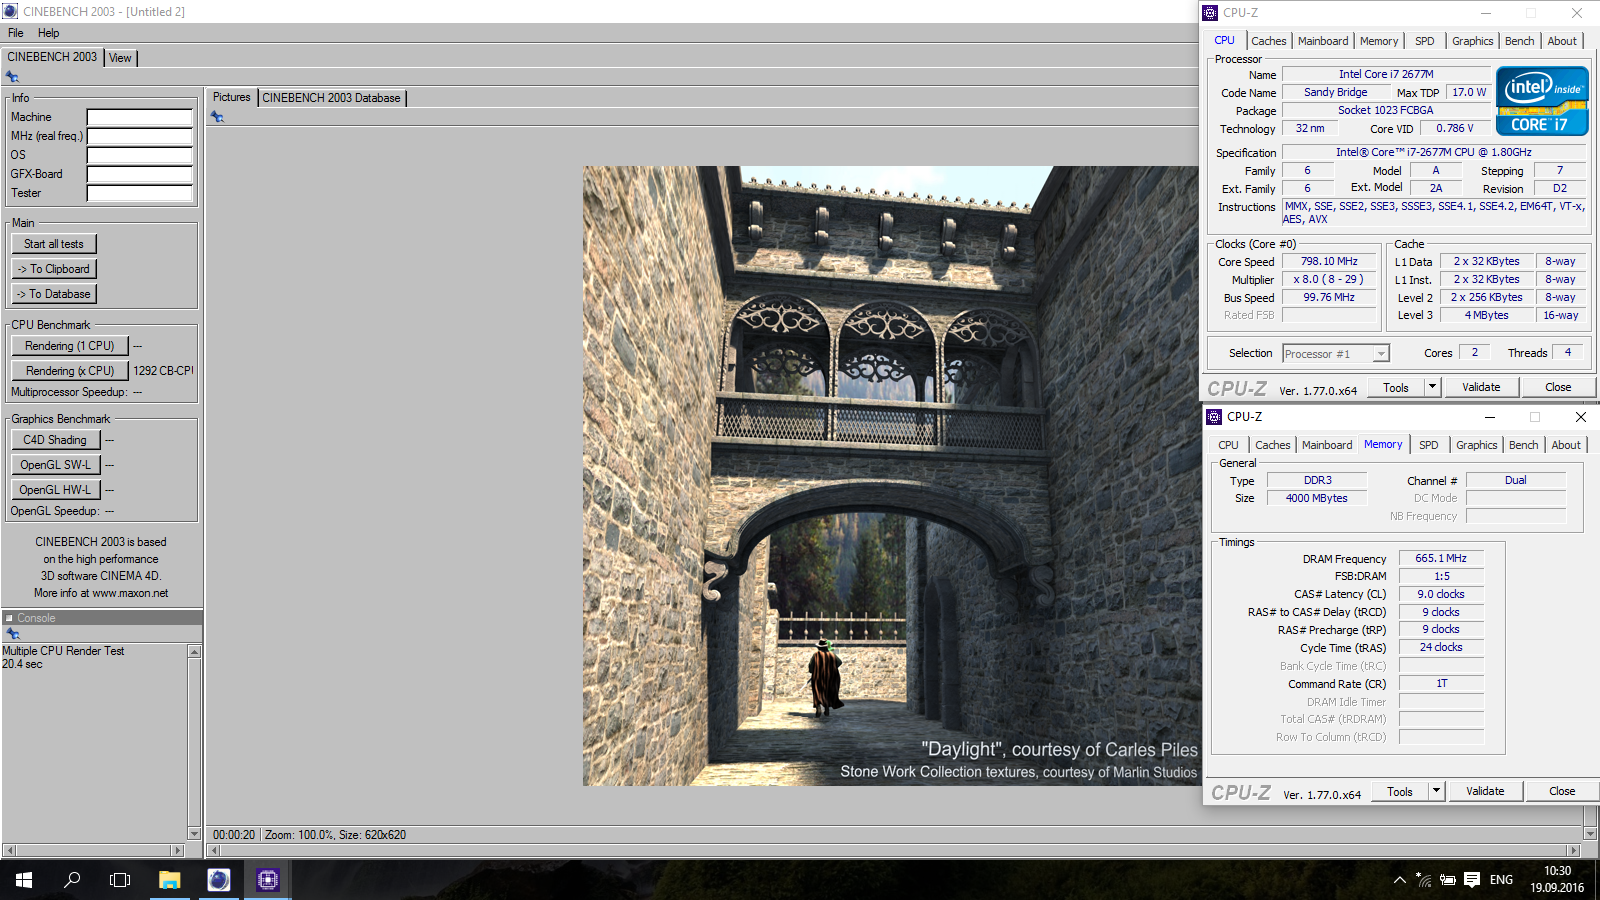Click '20.4 sec' in Console

pyautogui.click(x=22, y=664)
